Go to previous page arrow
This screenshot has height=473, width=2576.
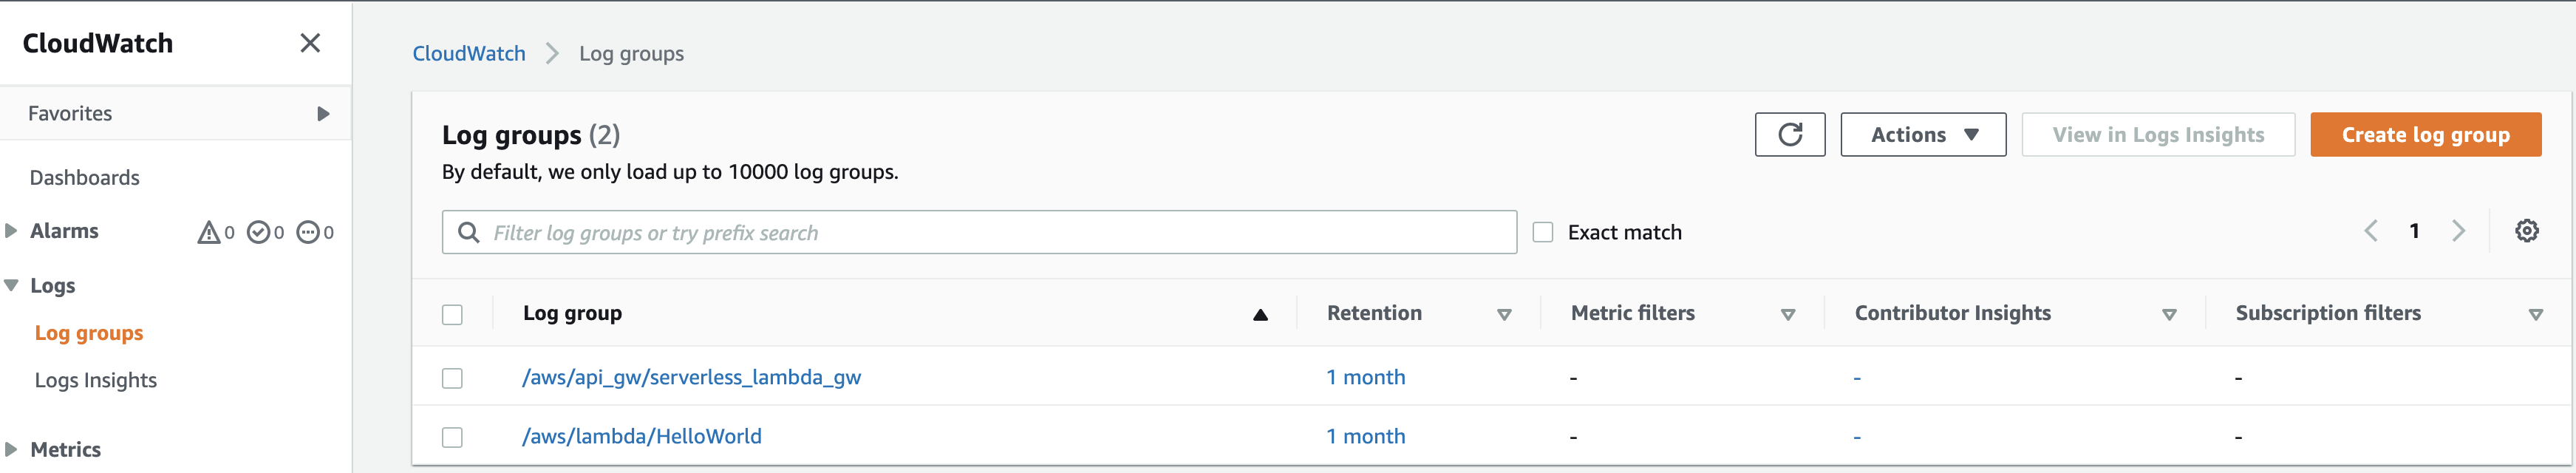click(2371, 232)
